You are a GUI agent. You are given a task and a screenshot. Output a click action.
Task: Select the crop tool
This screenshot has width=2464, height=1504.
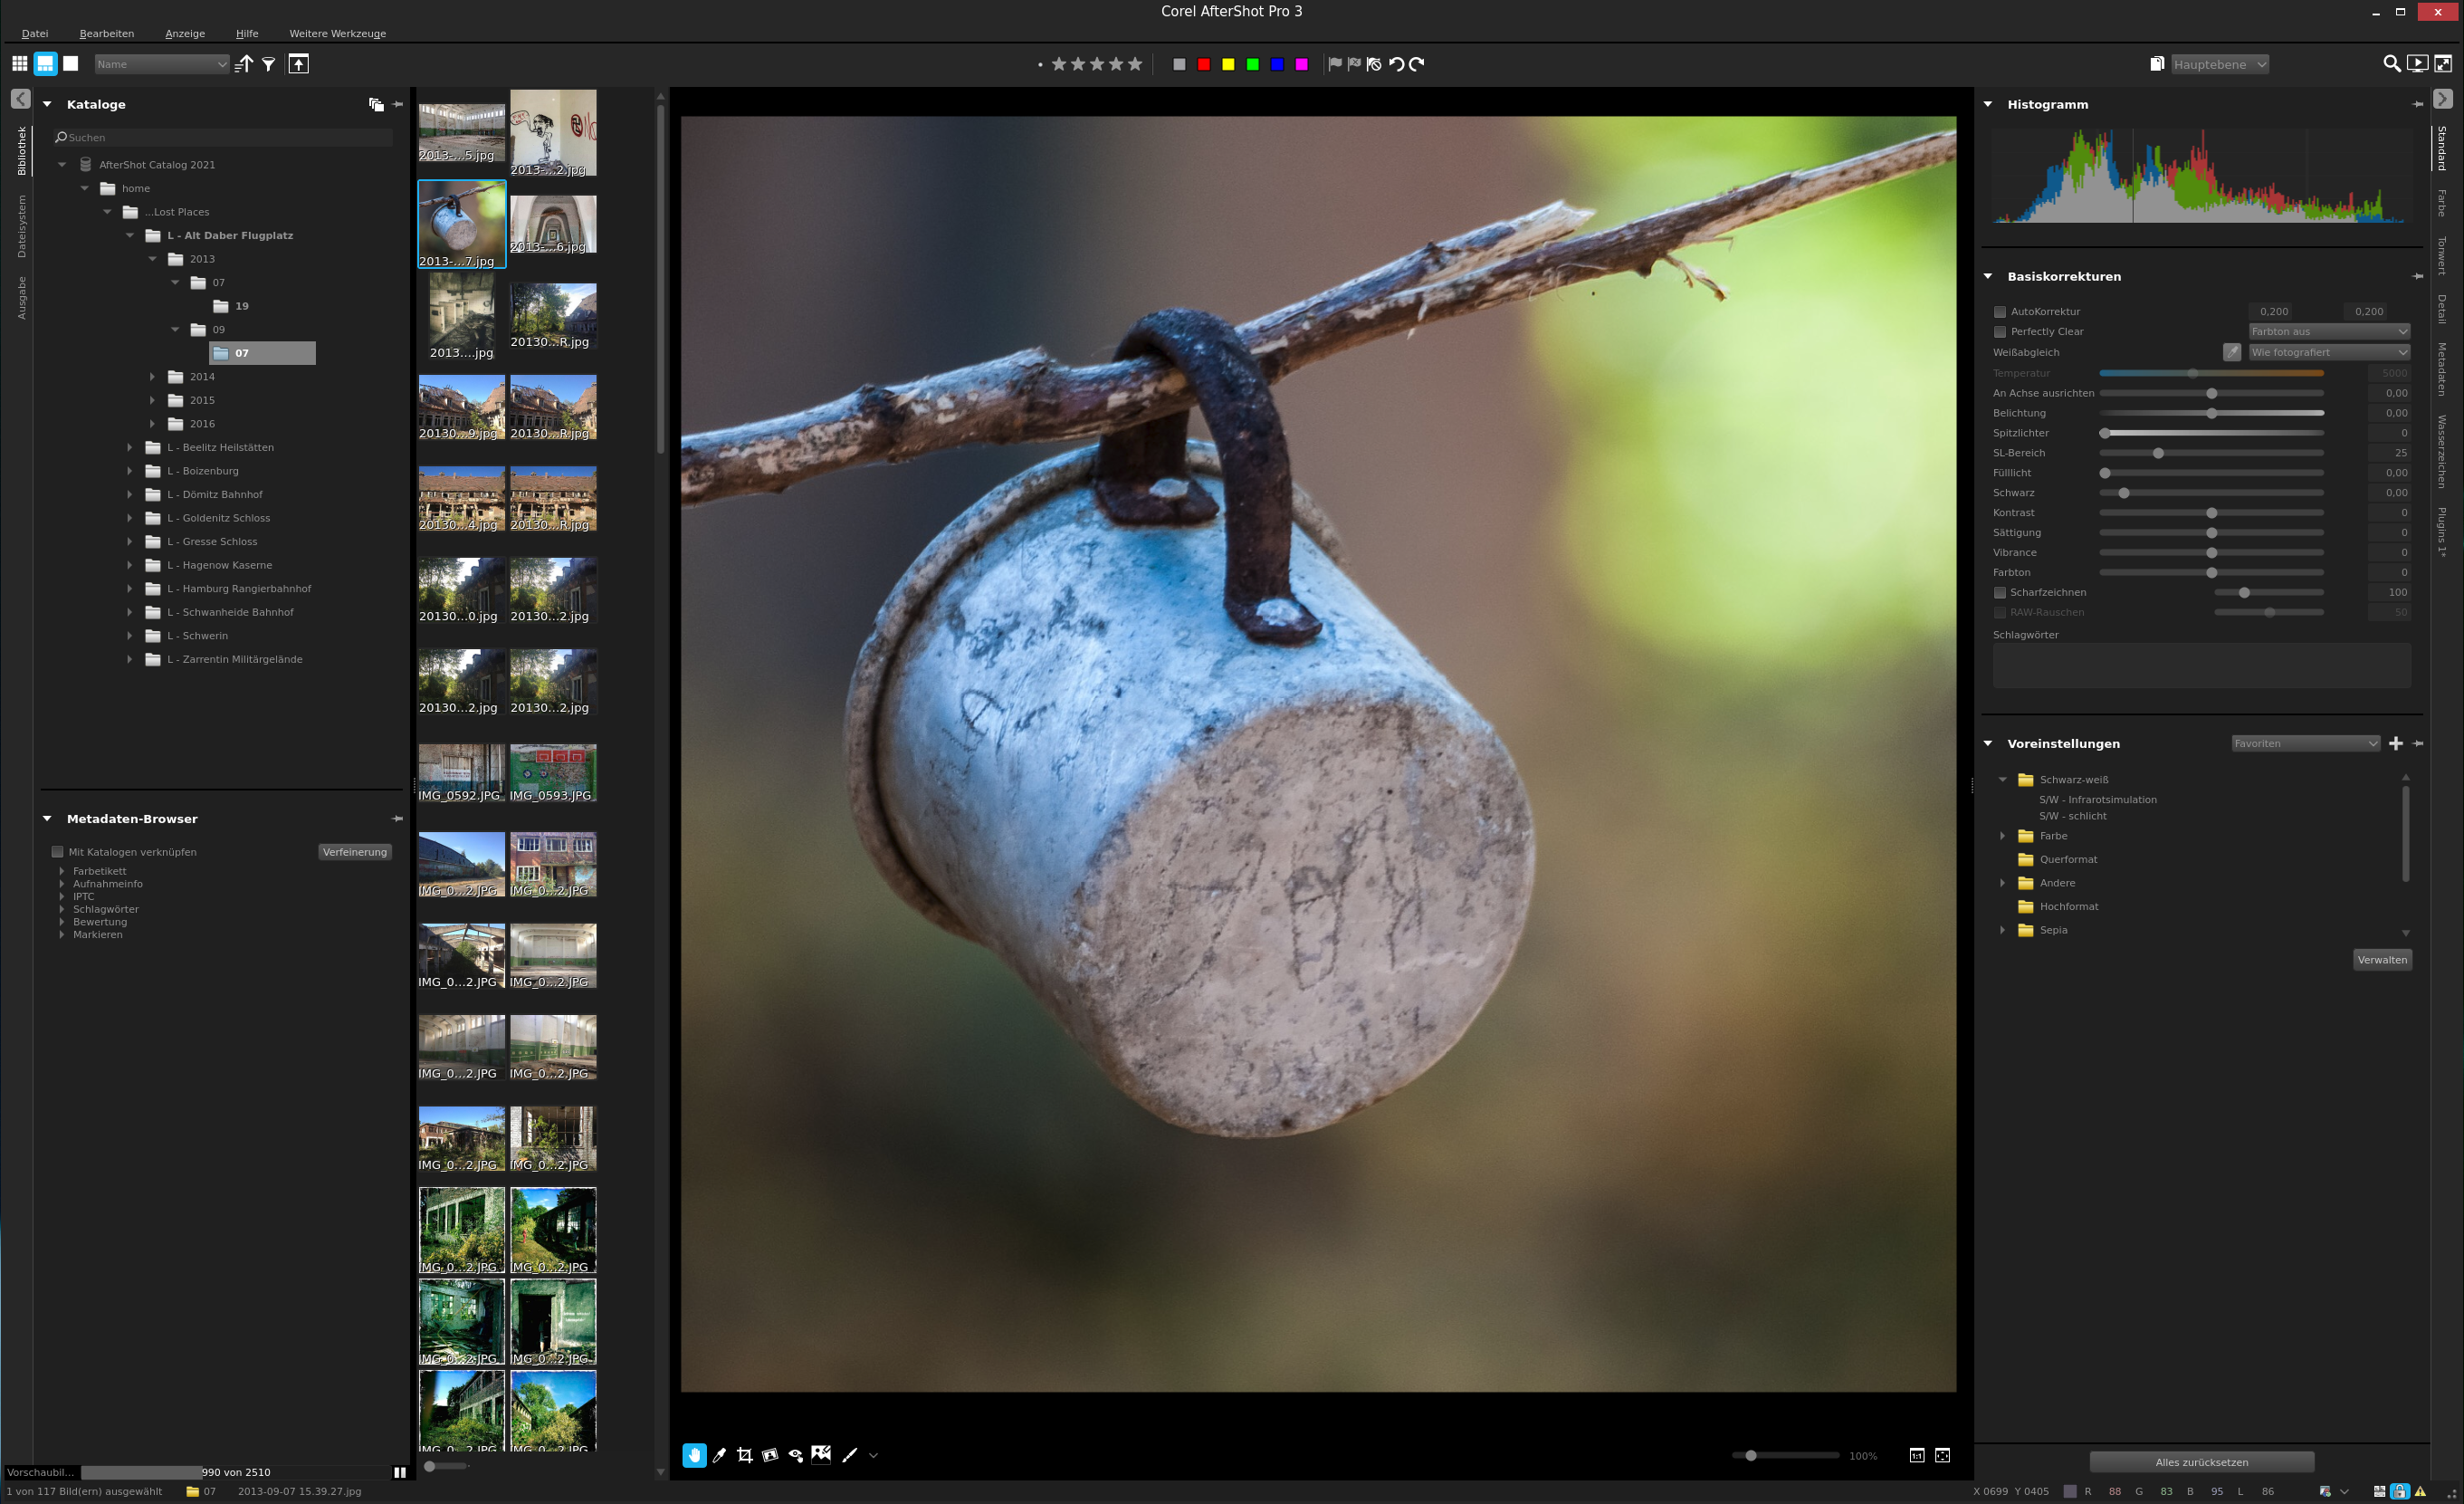pos(744,1455)
